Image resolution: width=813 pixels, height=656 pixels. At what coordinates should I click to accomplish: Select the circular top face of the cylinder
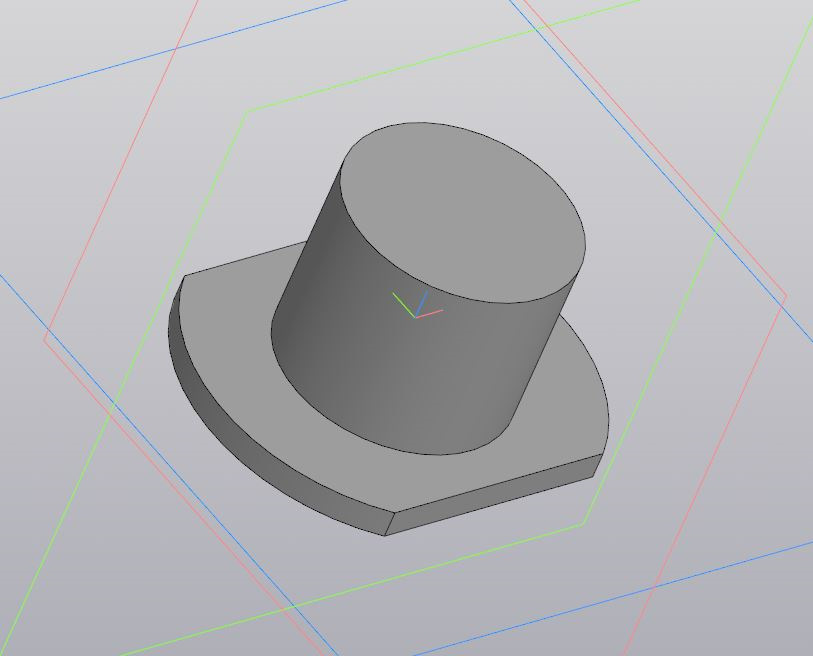pyautogui.click(x=463, y=213)
